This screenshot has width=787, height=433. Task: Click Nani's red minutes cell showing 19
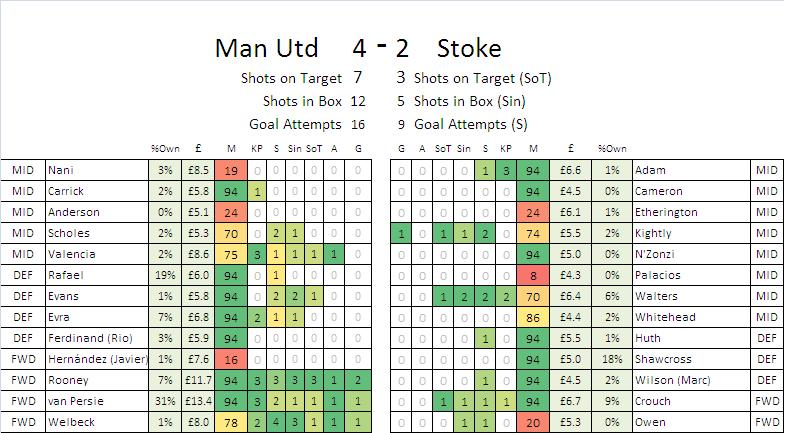230,171
